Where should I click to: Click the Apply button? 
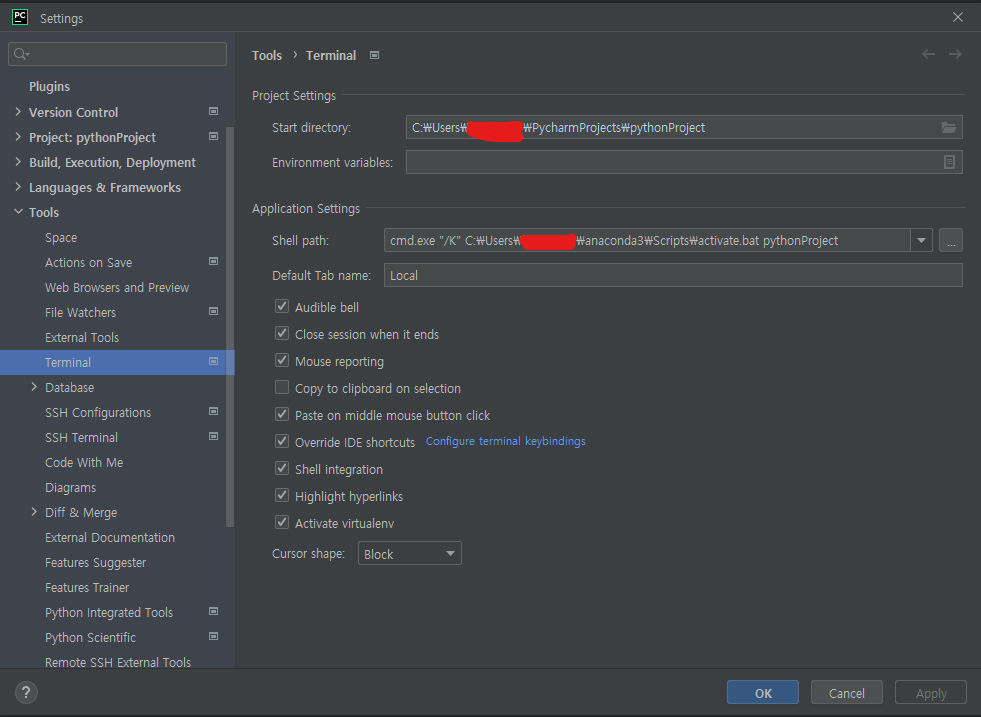931,693
